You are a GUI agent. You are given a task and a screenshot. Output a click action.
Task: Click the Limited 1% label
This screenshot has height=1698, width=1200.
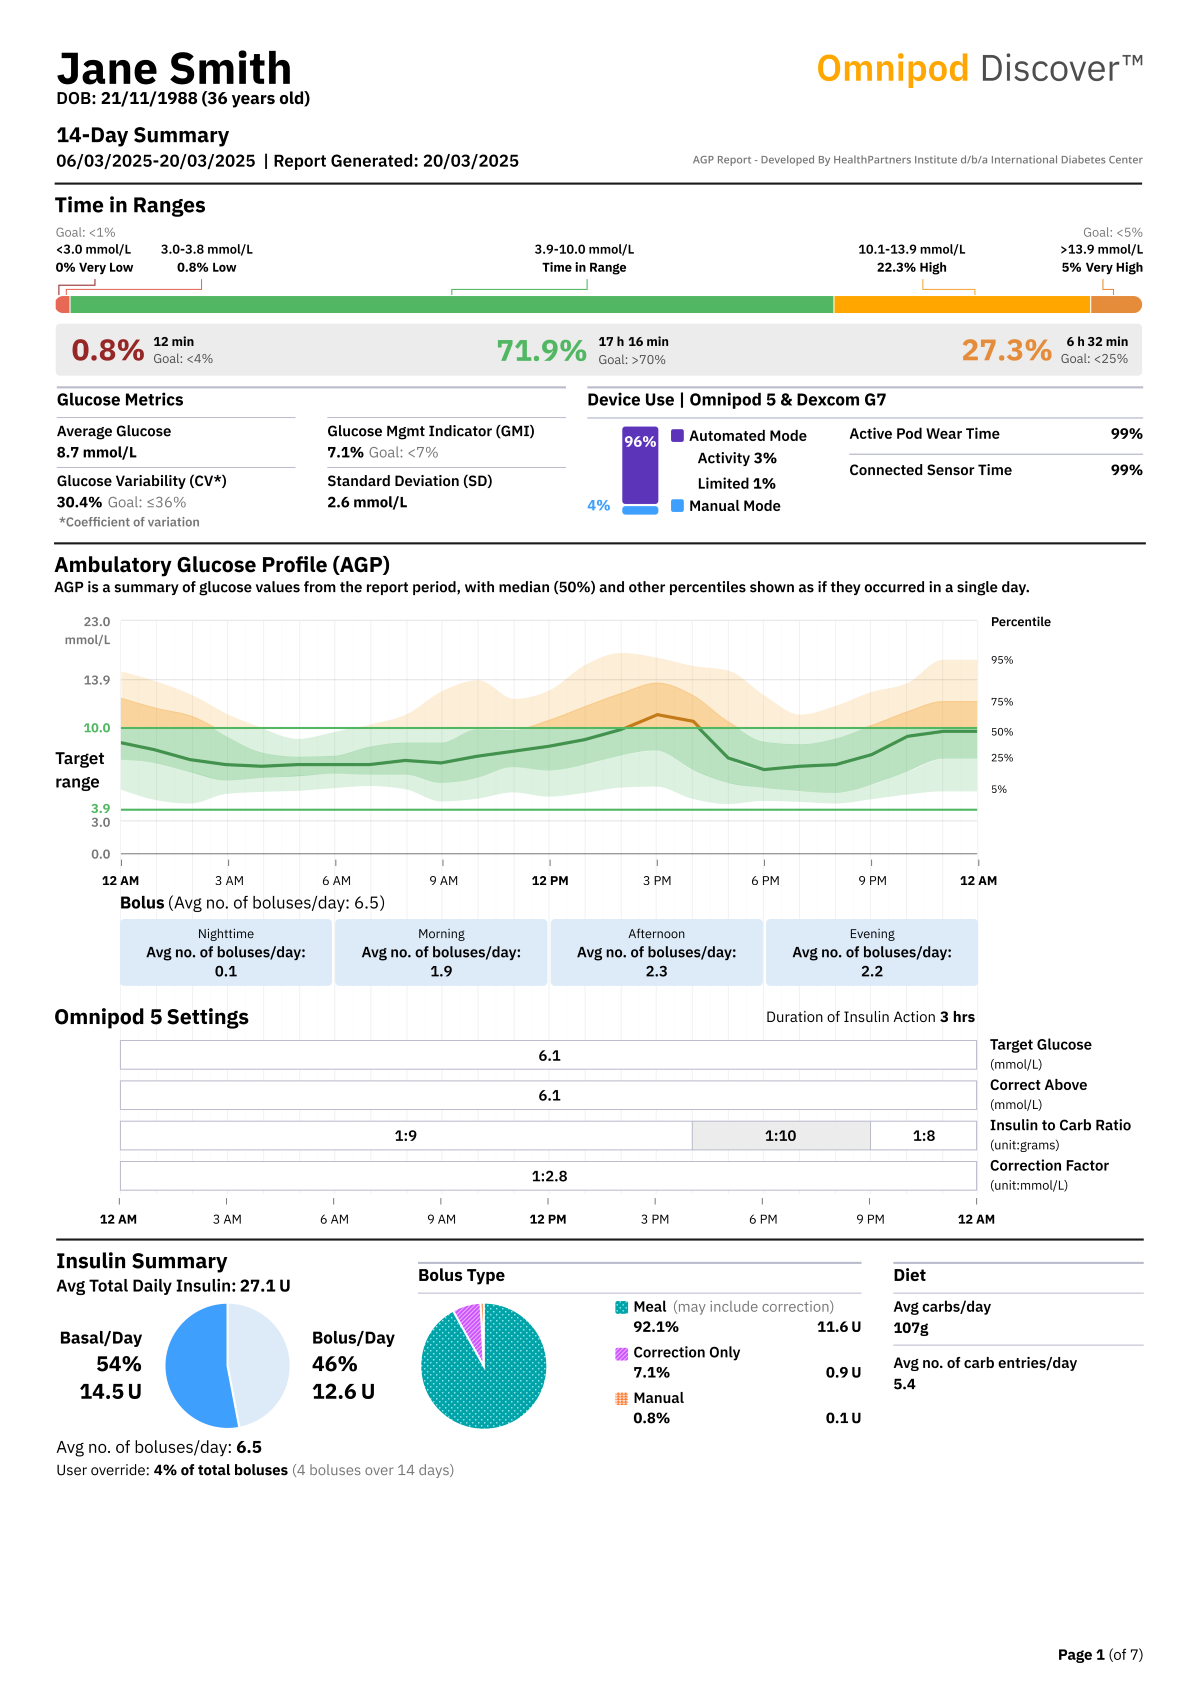click(736, 483)
